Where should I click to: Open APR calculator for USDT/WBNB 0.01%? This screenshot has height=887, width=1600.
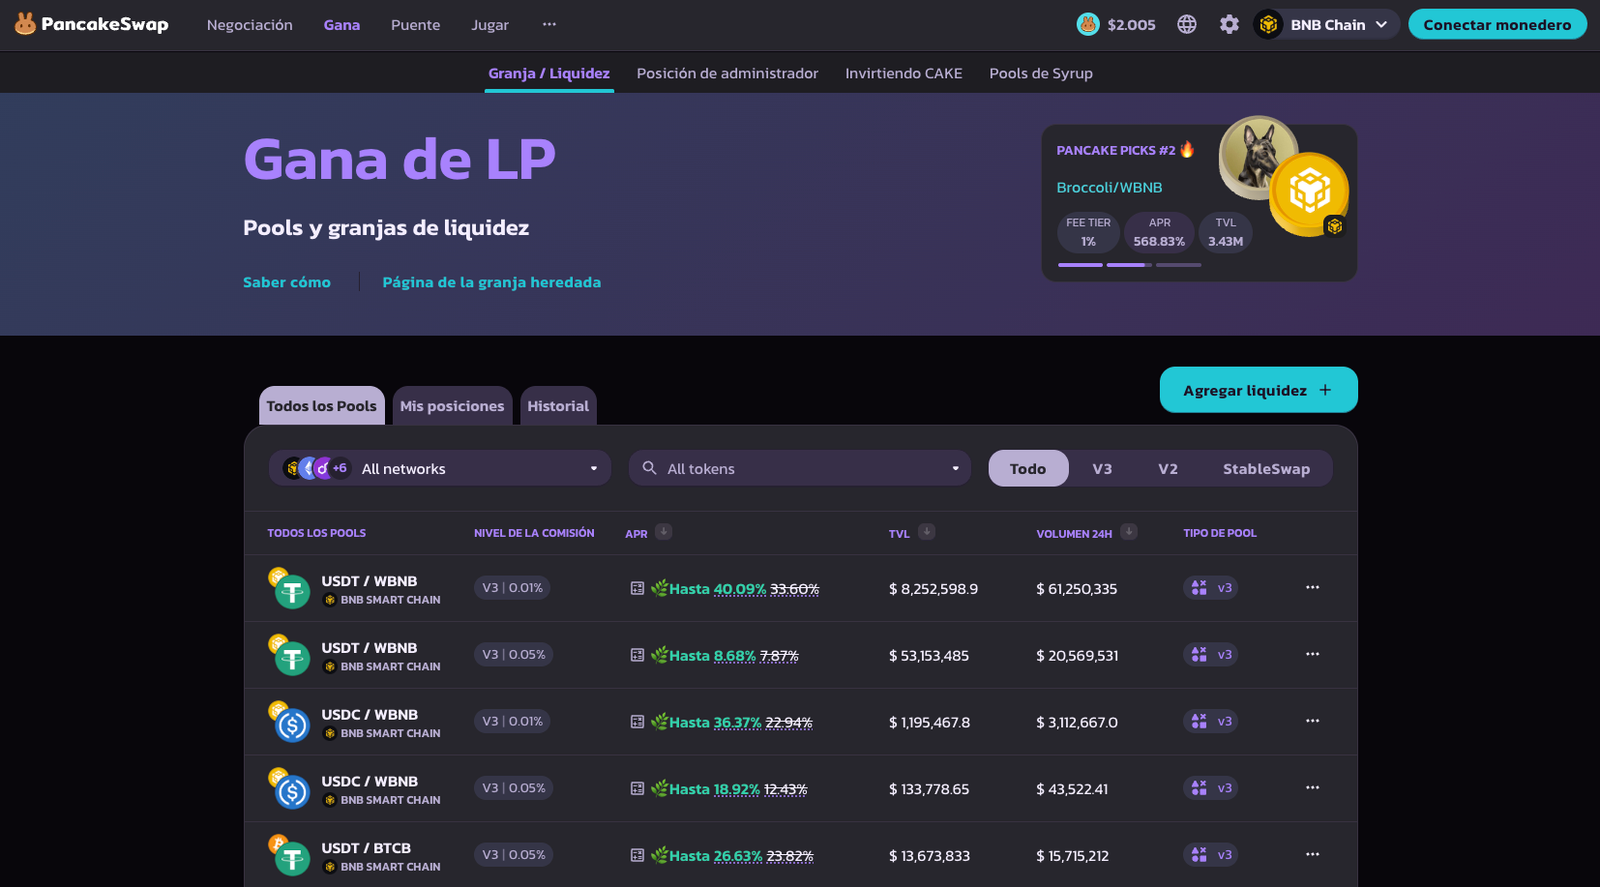click(637, 588)
